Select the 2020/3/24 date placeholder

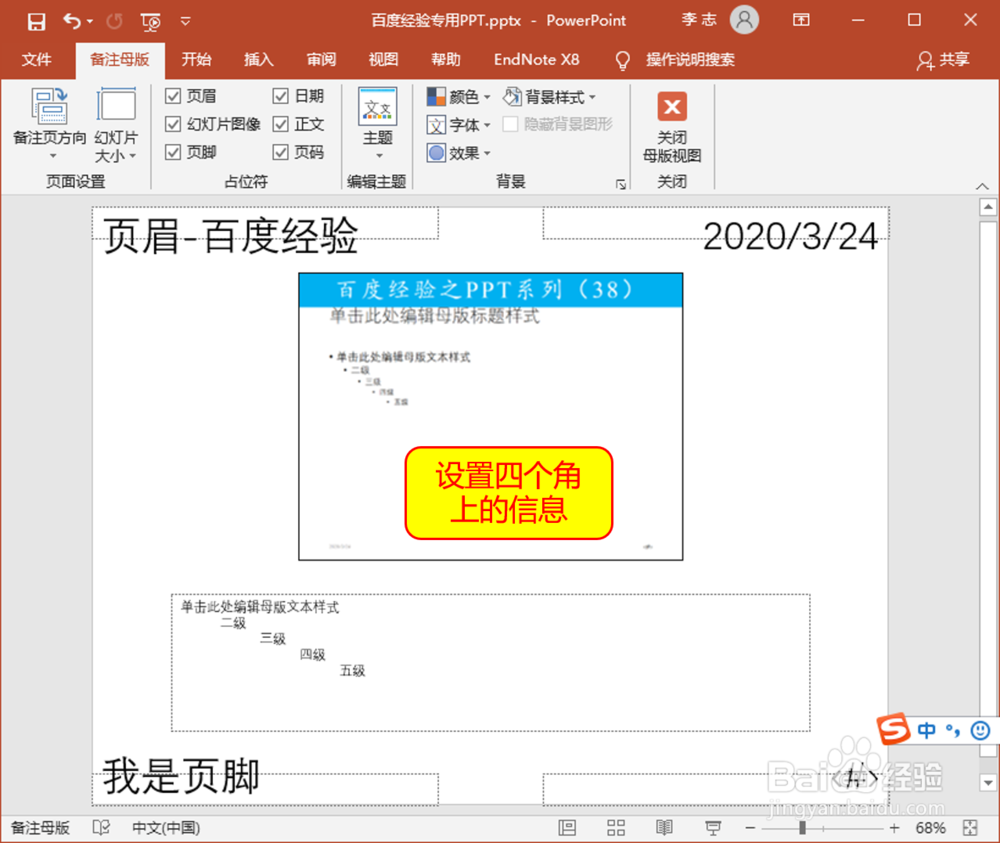coord(716,223)
